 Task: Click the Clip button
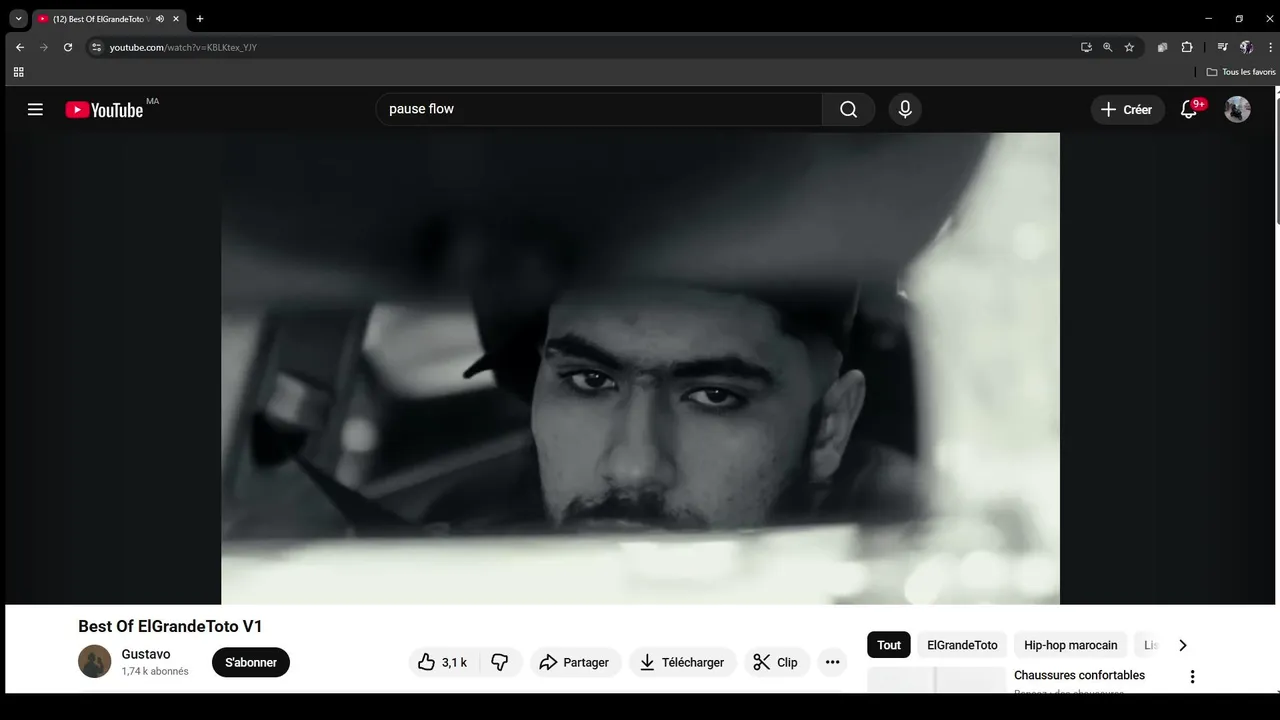[x=776, y=662]
